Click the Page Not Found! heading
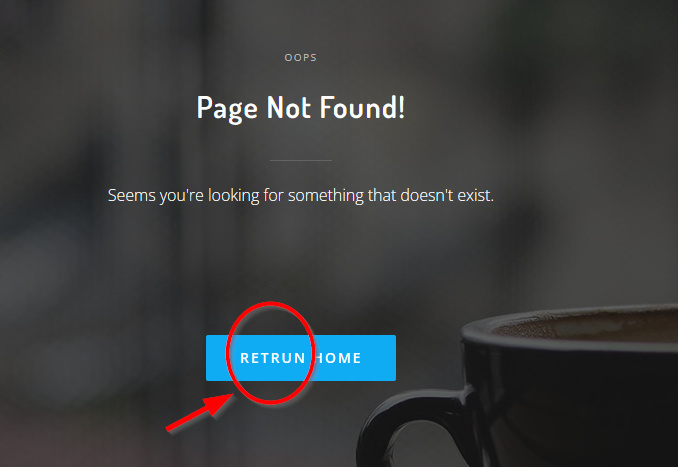This screenshot has height=467, width=678. [301, 108]
